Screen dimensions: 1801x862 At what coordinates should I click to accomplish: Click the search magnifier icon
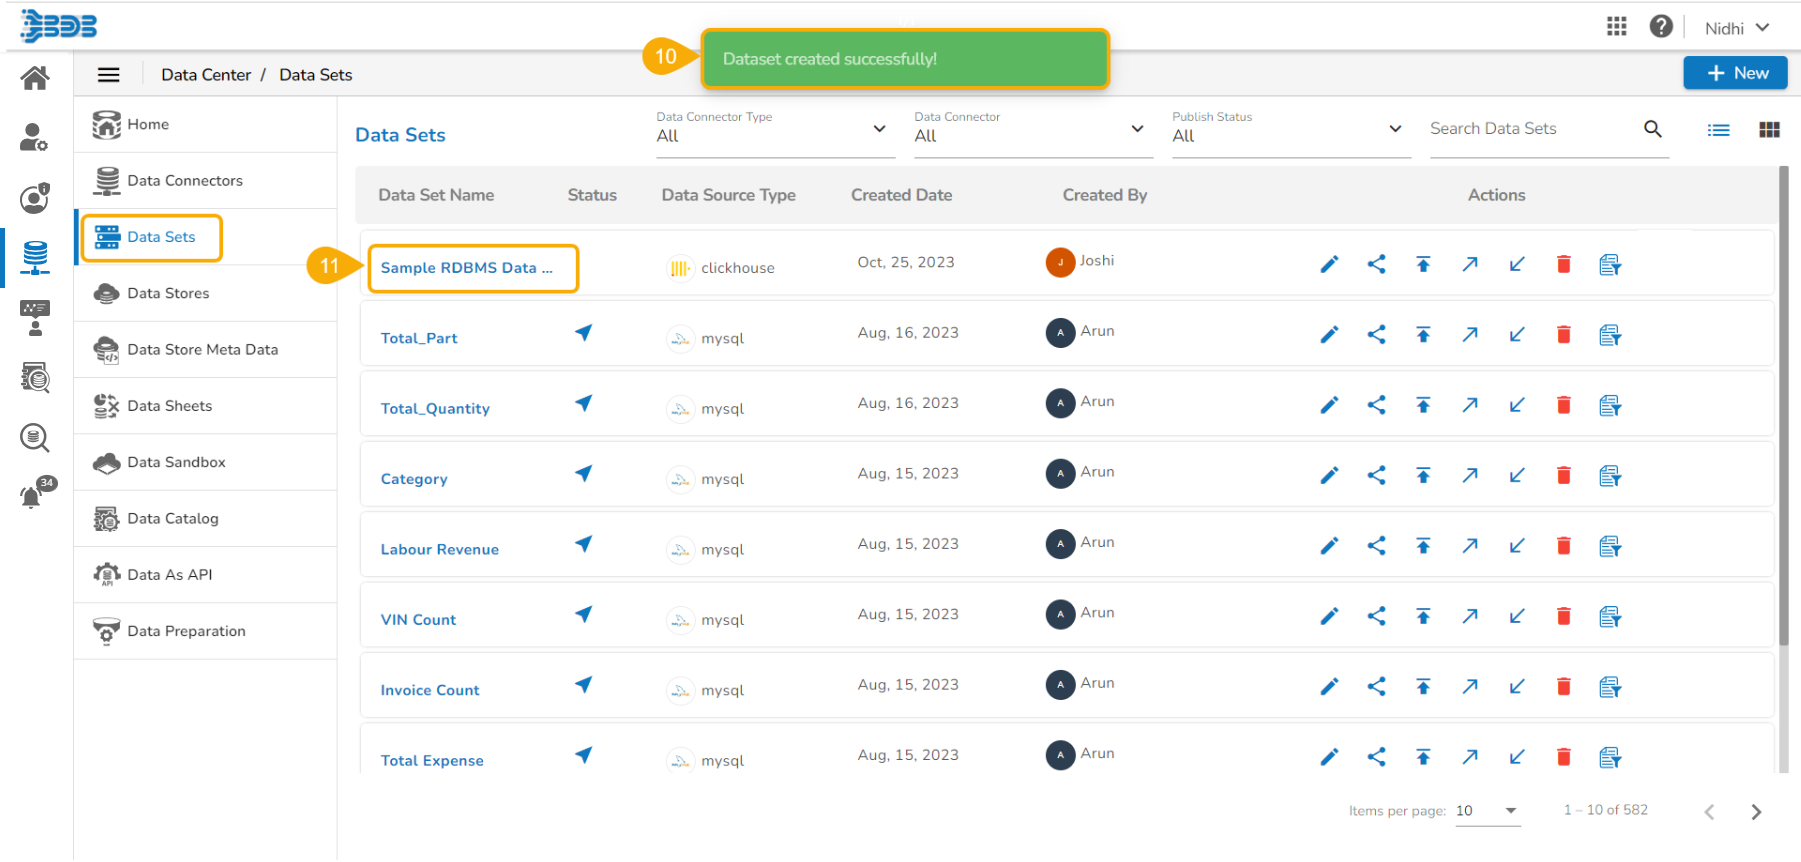(x=1652, y=129)
